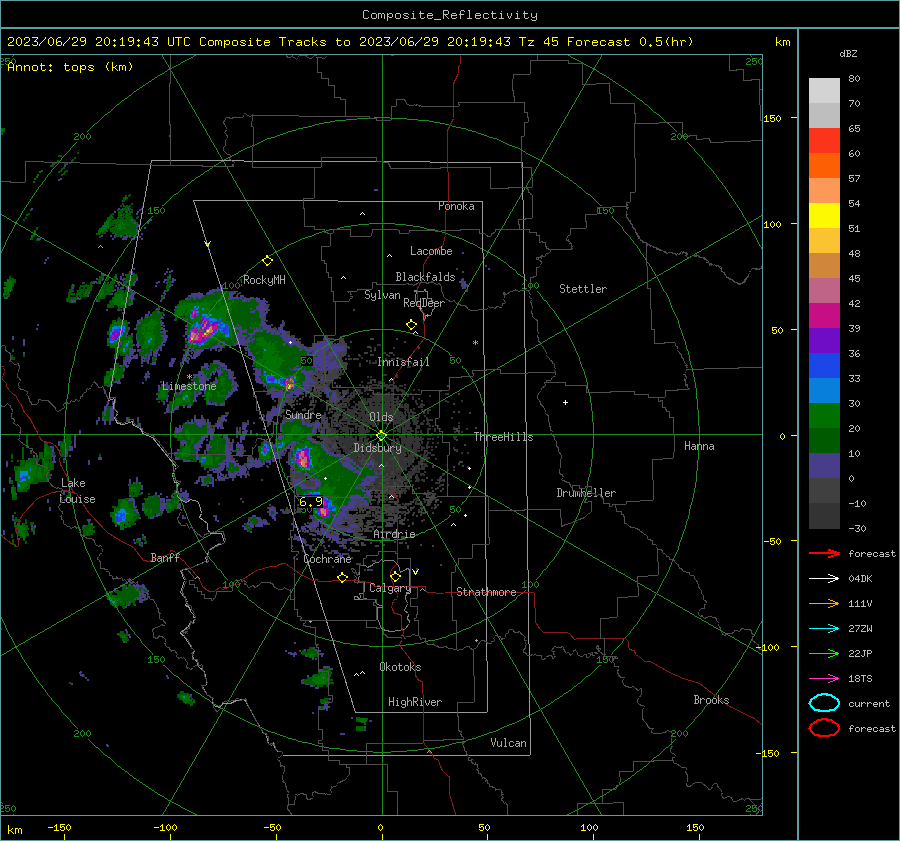The width and height of the screenshot is (900, 841).
Task: Click the Strathmore town label
Action: coord(486,592)
